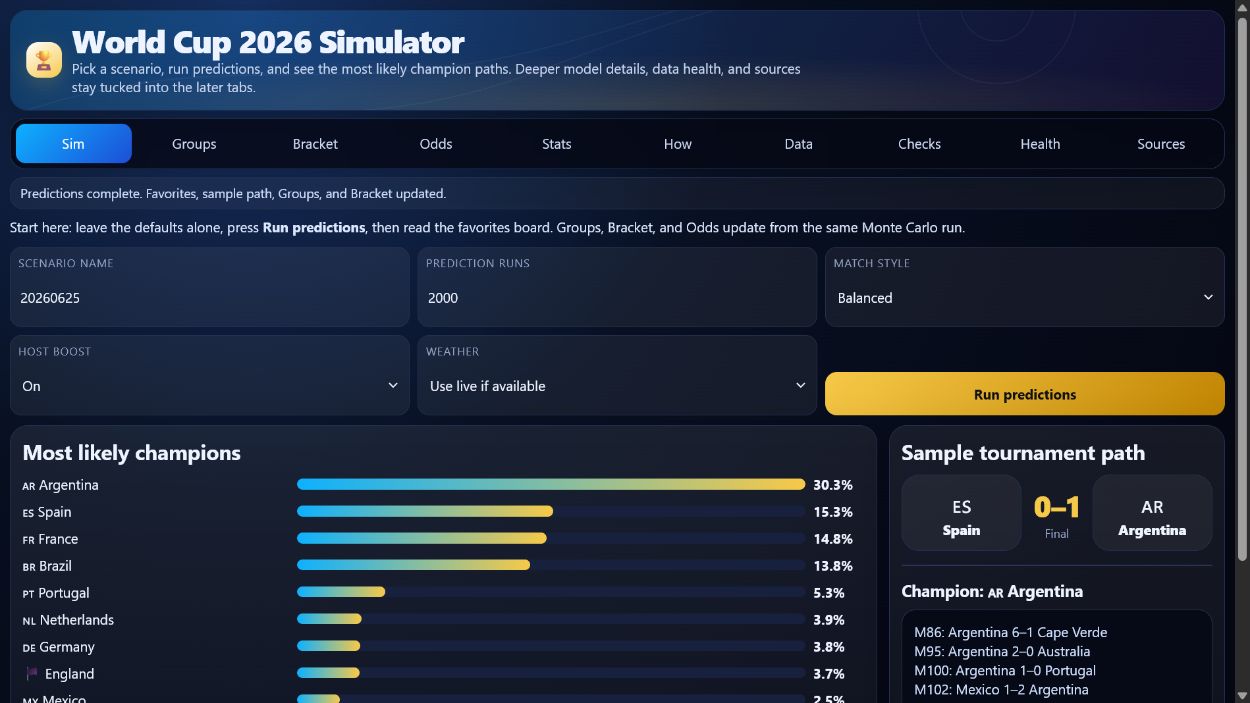
Task: Select France in champions list
Action: coord(50,539)
